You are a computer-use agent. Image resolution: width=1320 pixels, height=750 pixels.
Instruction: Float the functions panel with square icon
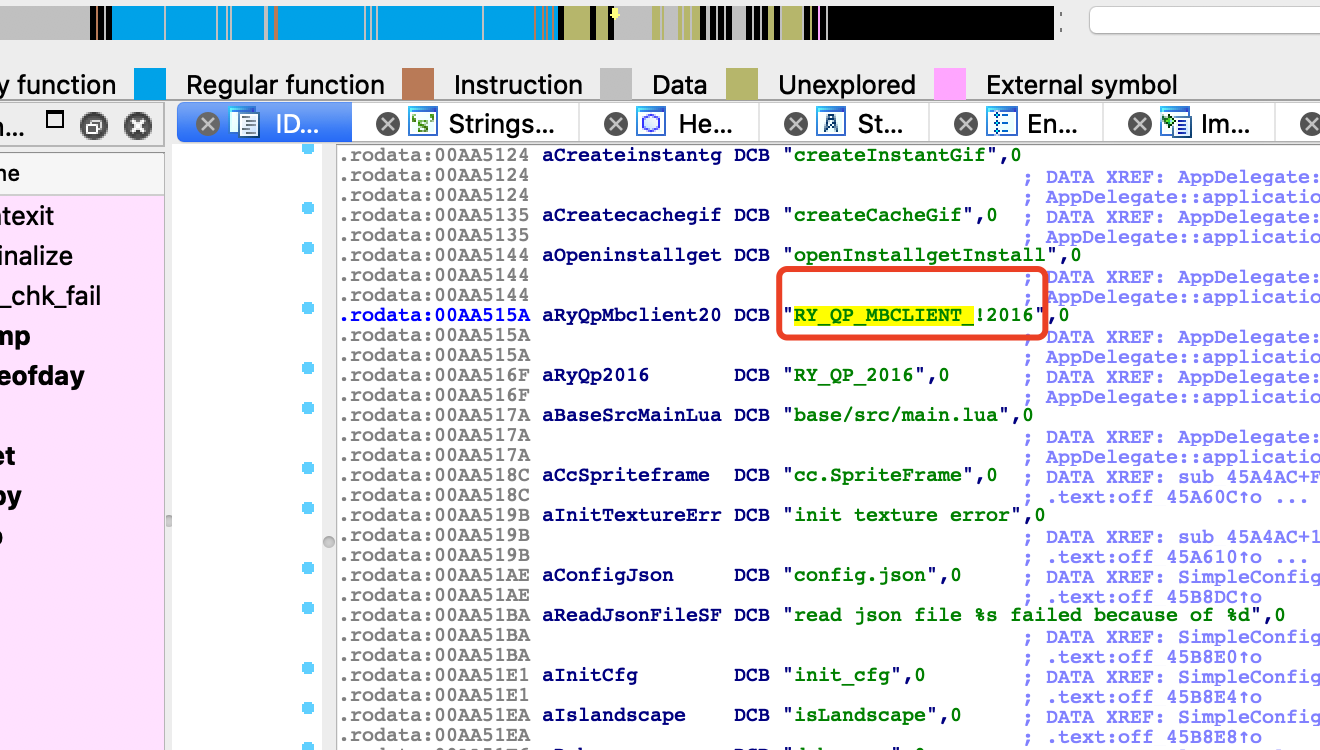click(x=55, y=120)
